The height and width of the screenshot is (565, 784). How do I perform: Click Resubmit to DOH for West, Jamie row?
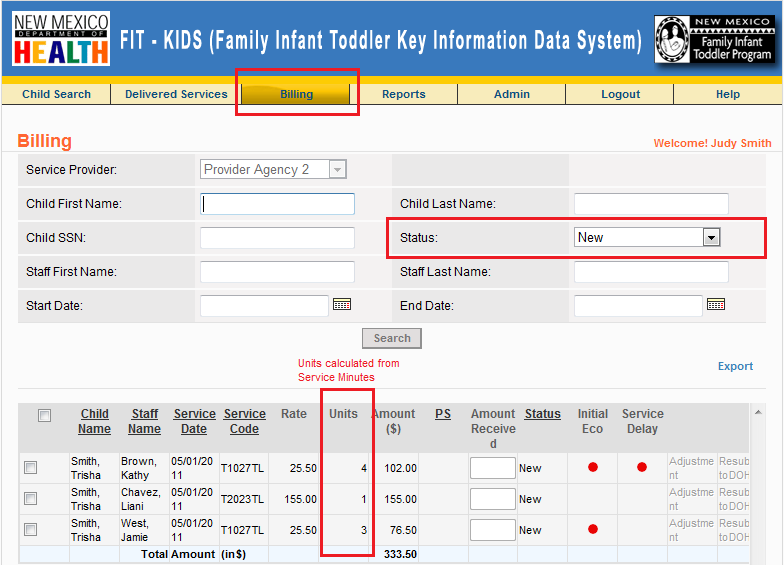coord(734,530)
